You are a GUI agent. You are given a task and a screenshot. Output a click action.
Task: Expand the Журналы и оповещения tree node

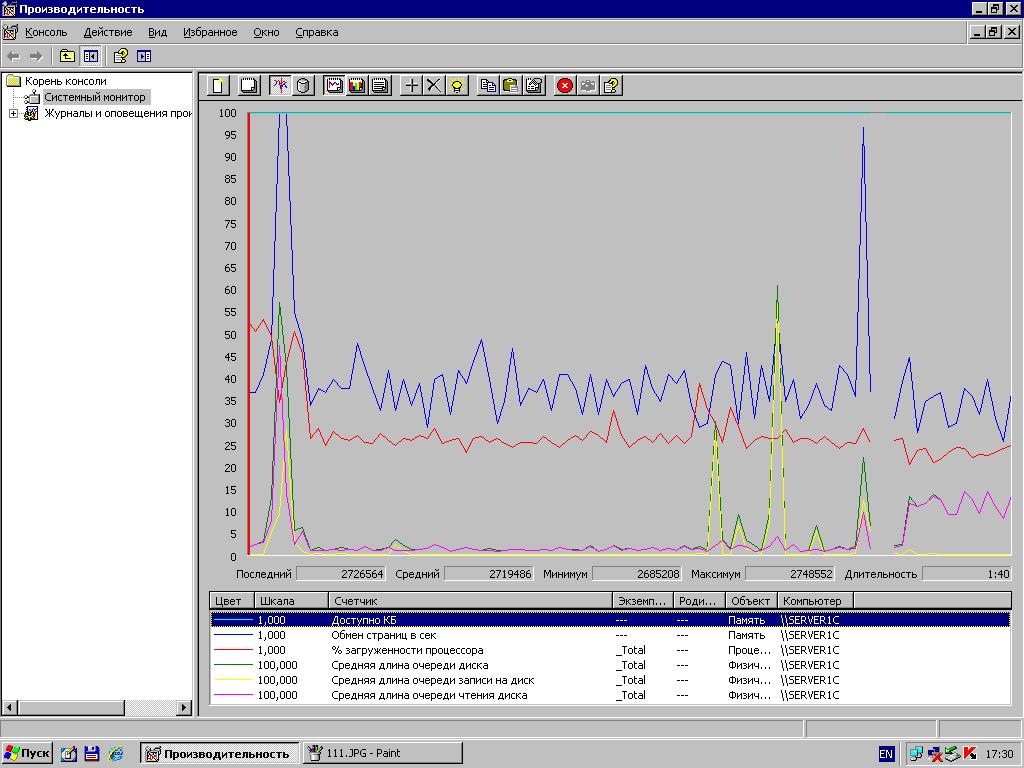(13, 113)
